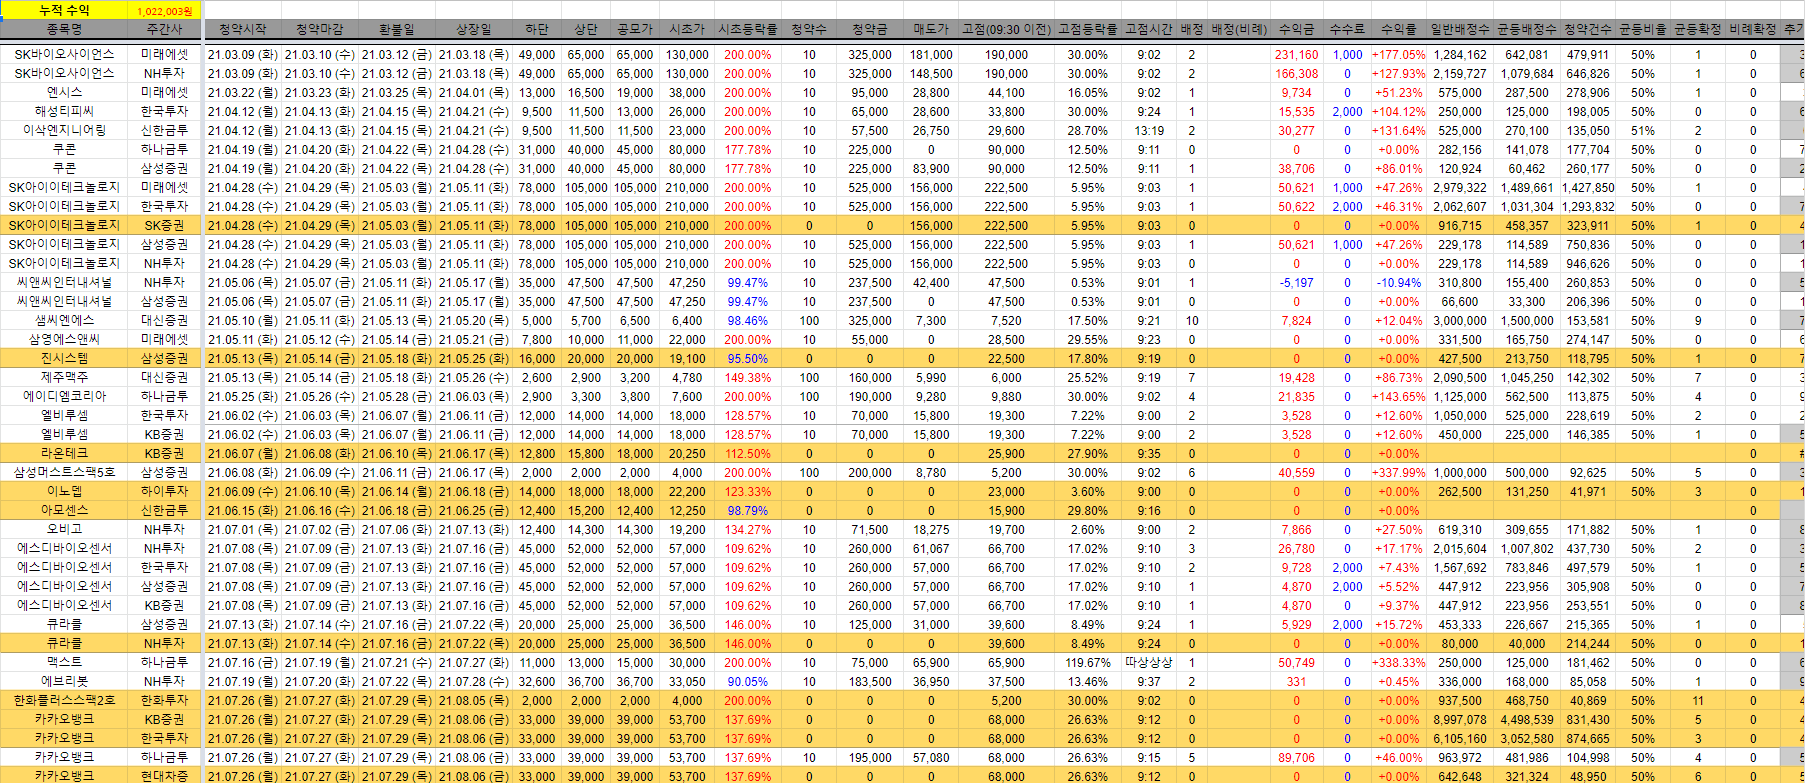
Task: Select the 13:19 peak time cell
Action: (x=1149, y=130)
